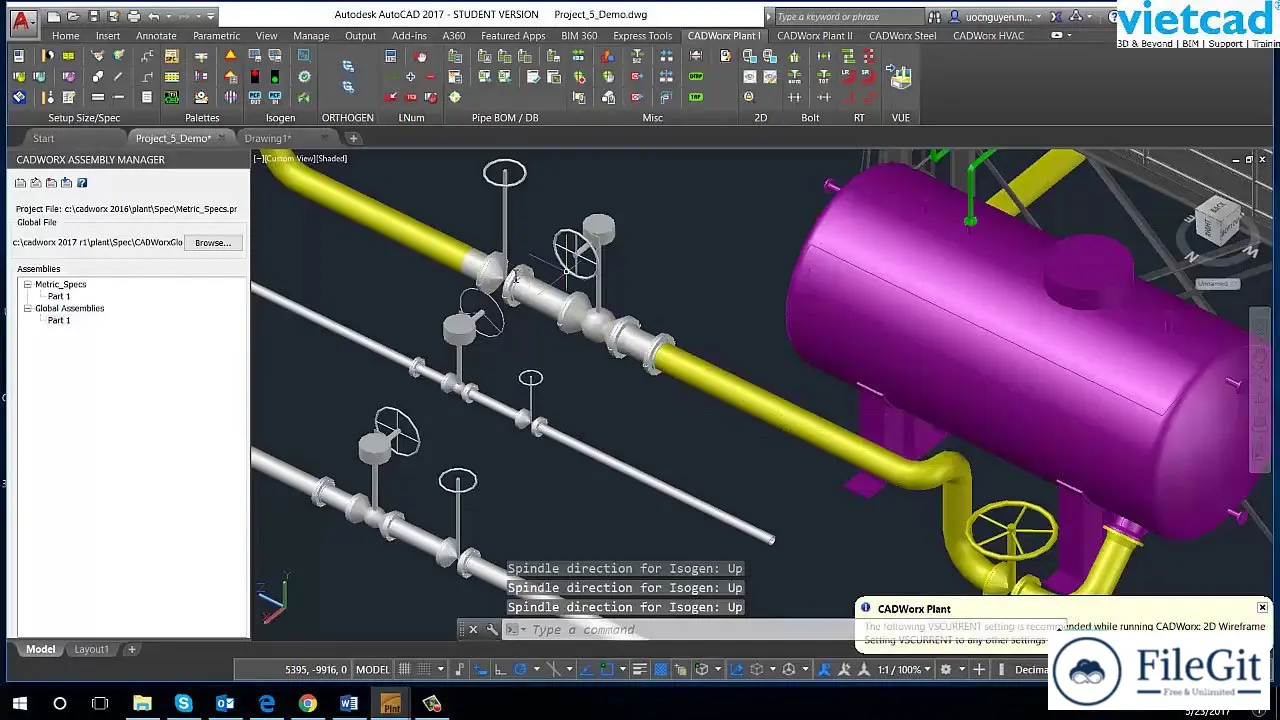This screenshot has width=1280, height=720.
Task: Click the SR red elbow icon in RT panel
Action: [x=868, y=77]
